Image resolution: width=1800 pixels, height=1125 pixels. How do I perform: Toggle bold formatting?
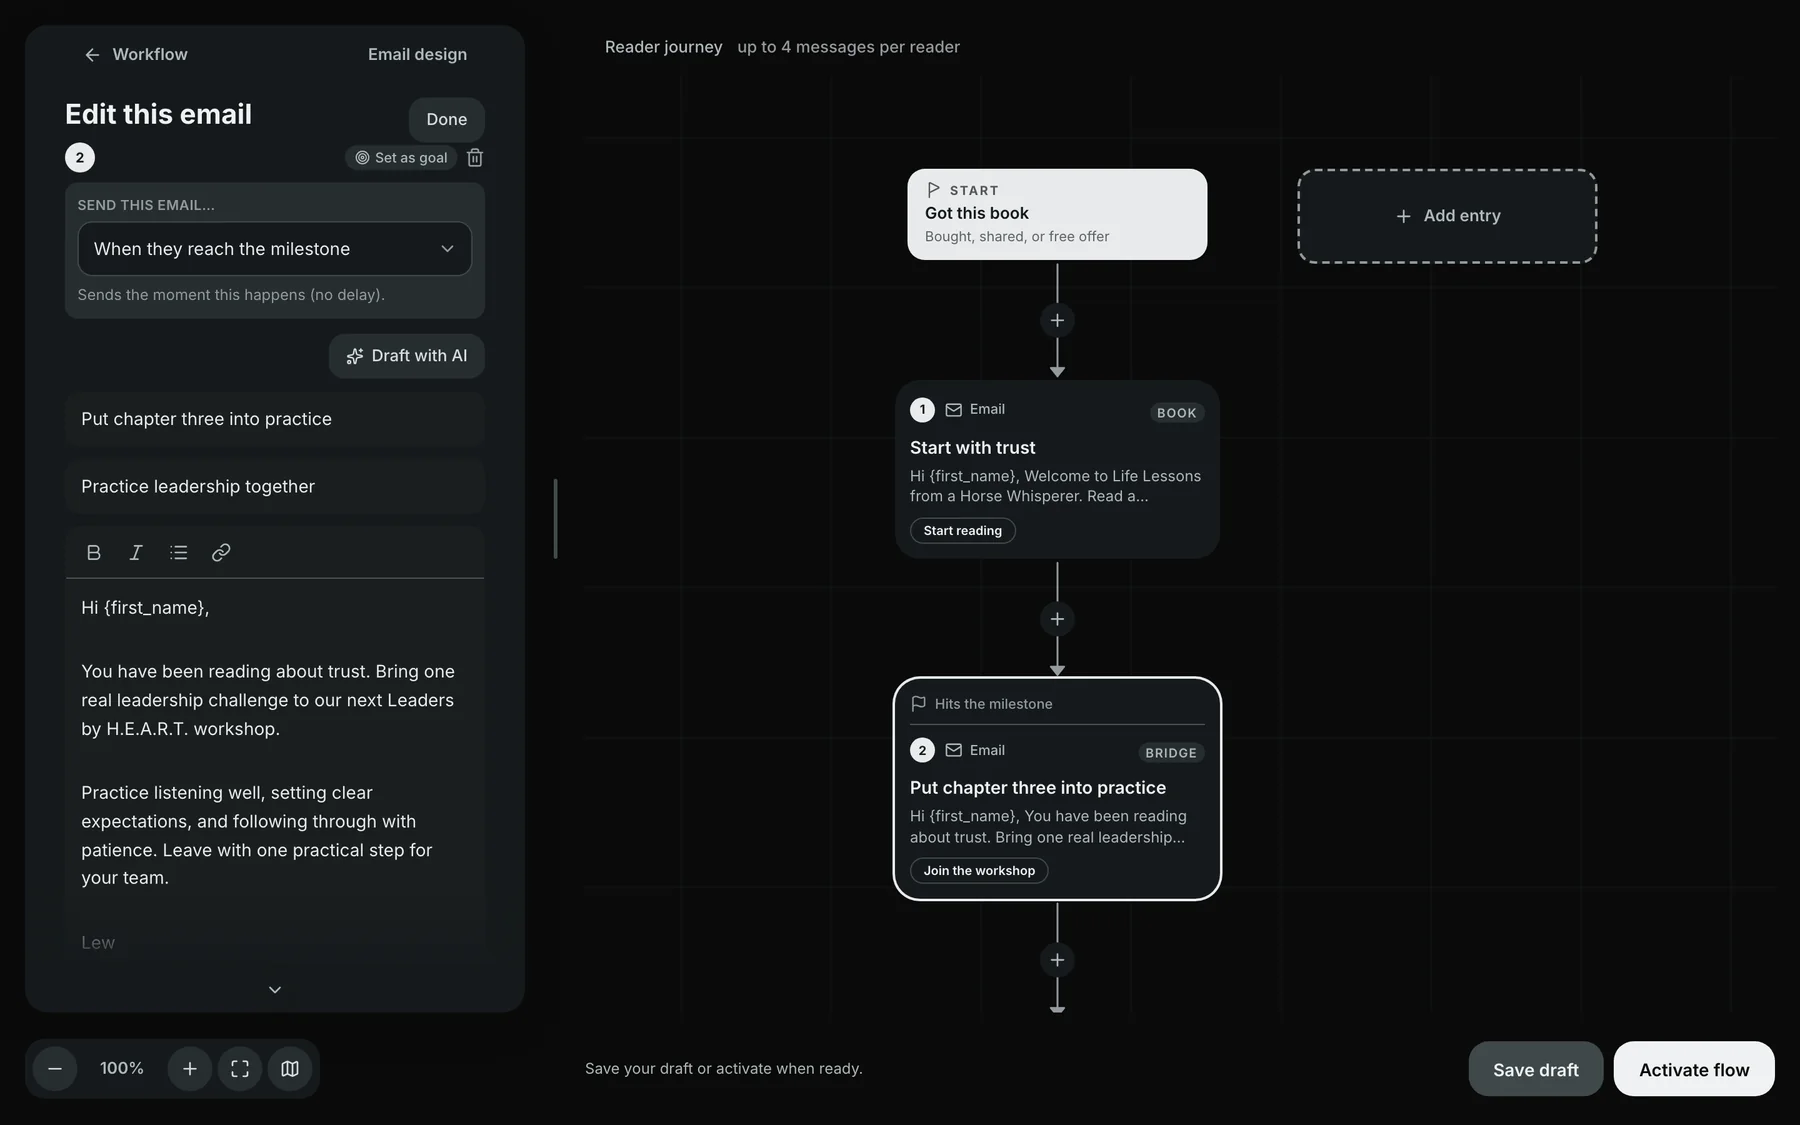(x=94, y=552)
